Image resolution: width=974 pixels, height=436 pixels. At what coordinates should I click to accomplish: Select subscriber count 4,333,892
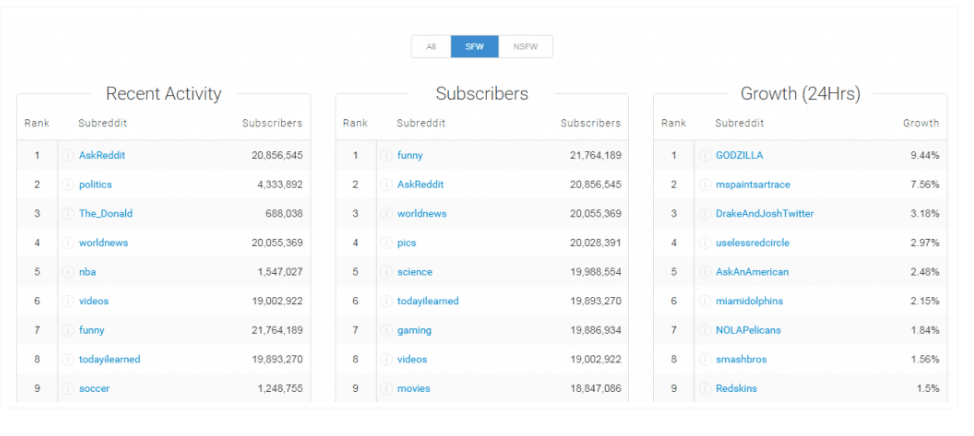[280, 184]
